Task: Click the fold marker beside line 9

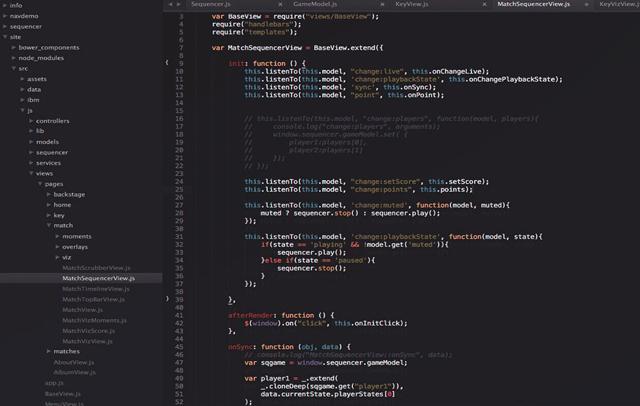Action: (x=166, y=62)
